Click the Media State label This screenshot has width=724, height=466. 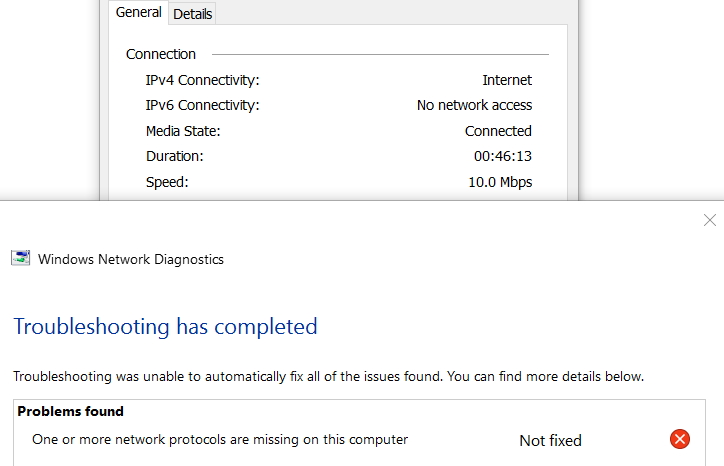(x=183, y=131)
